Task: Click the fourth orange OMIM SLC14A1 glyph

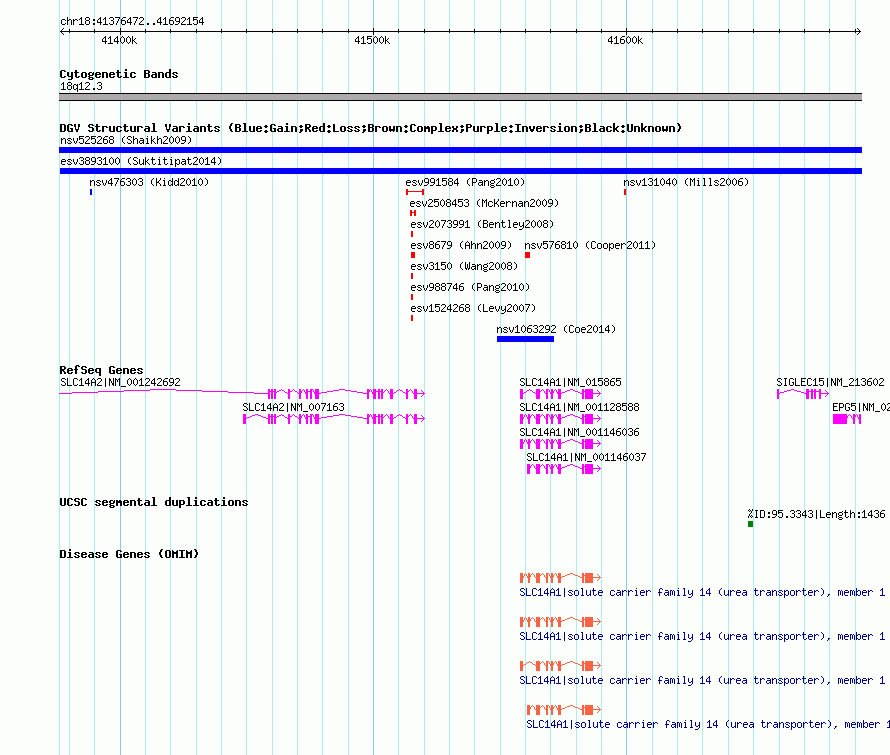Action: [564, 710]
